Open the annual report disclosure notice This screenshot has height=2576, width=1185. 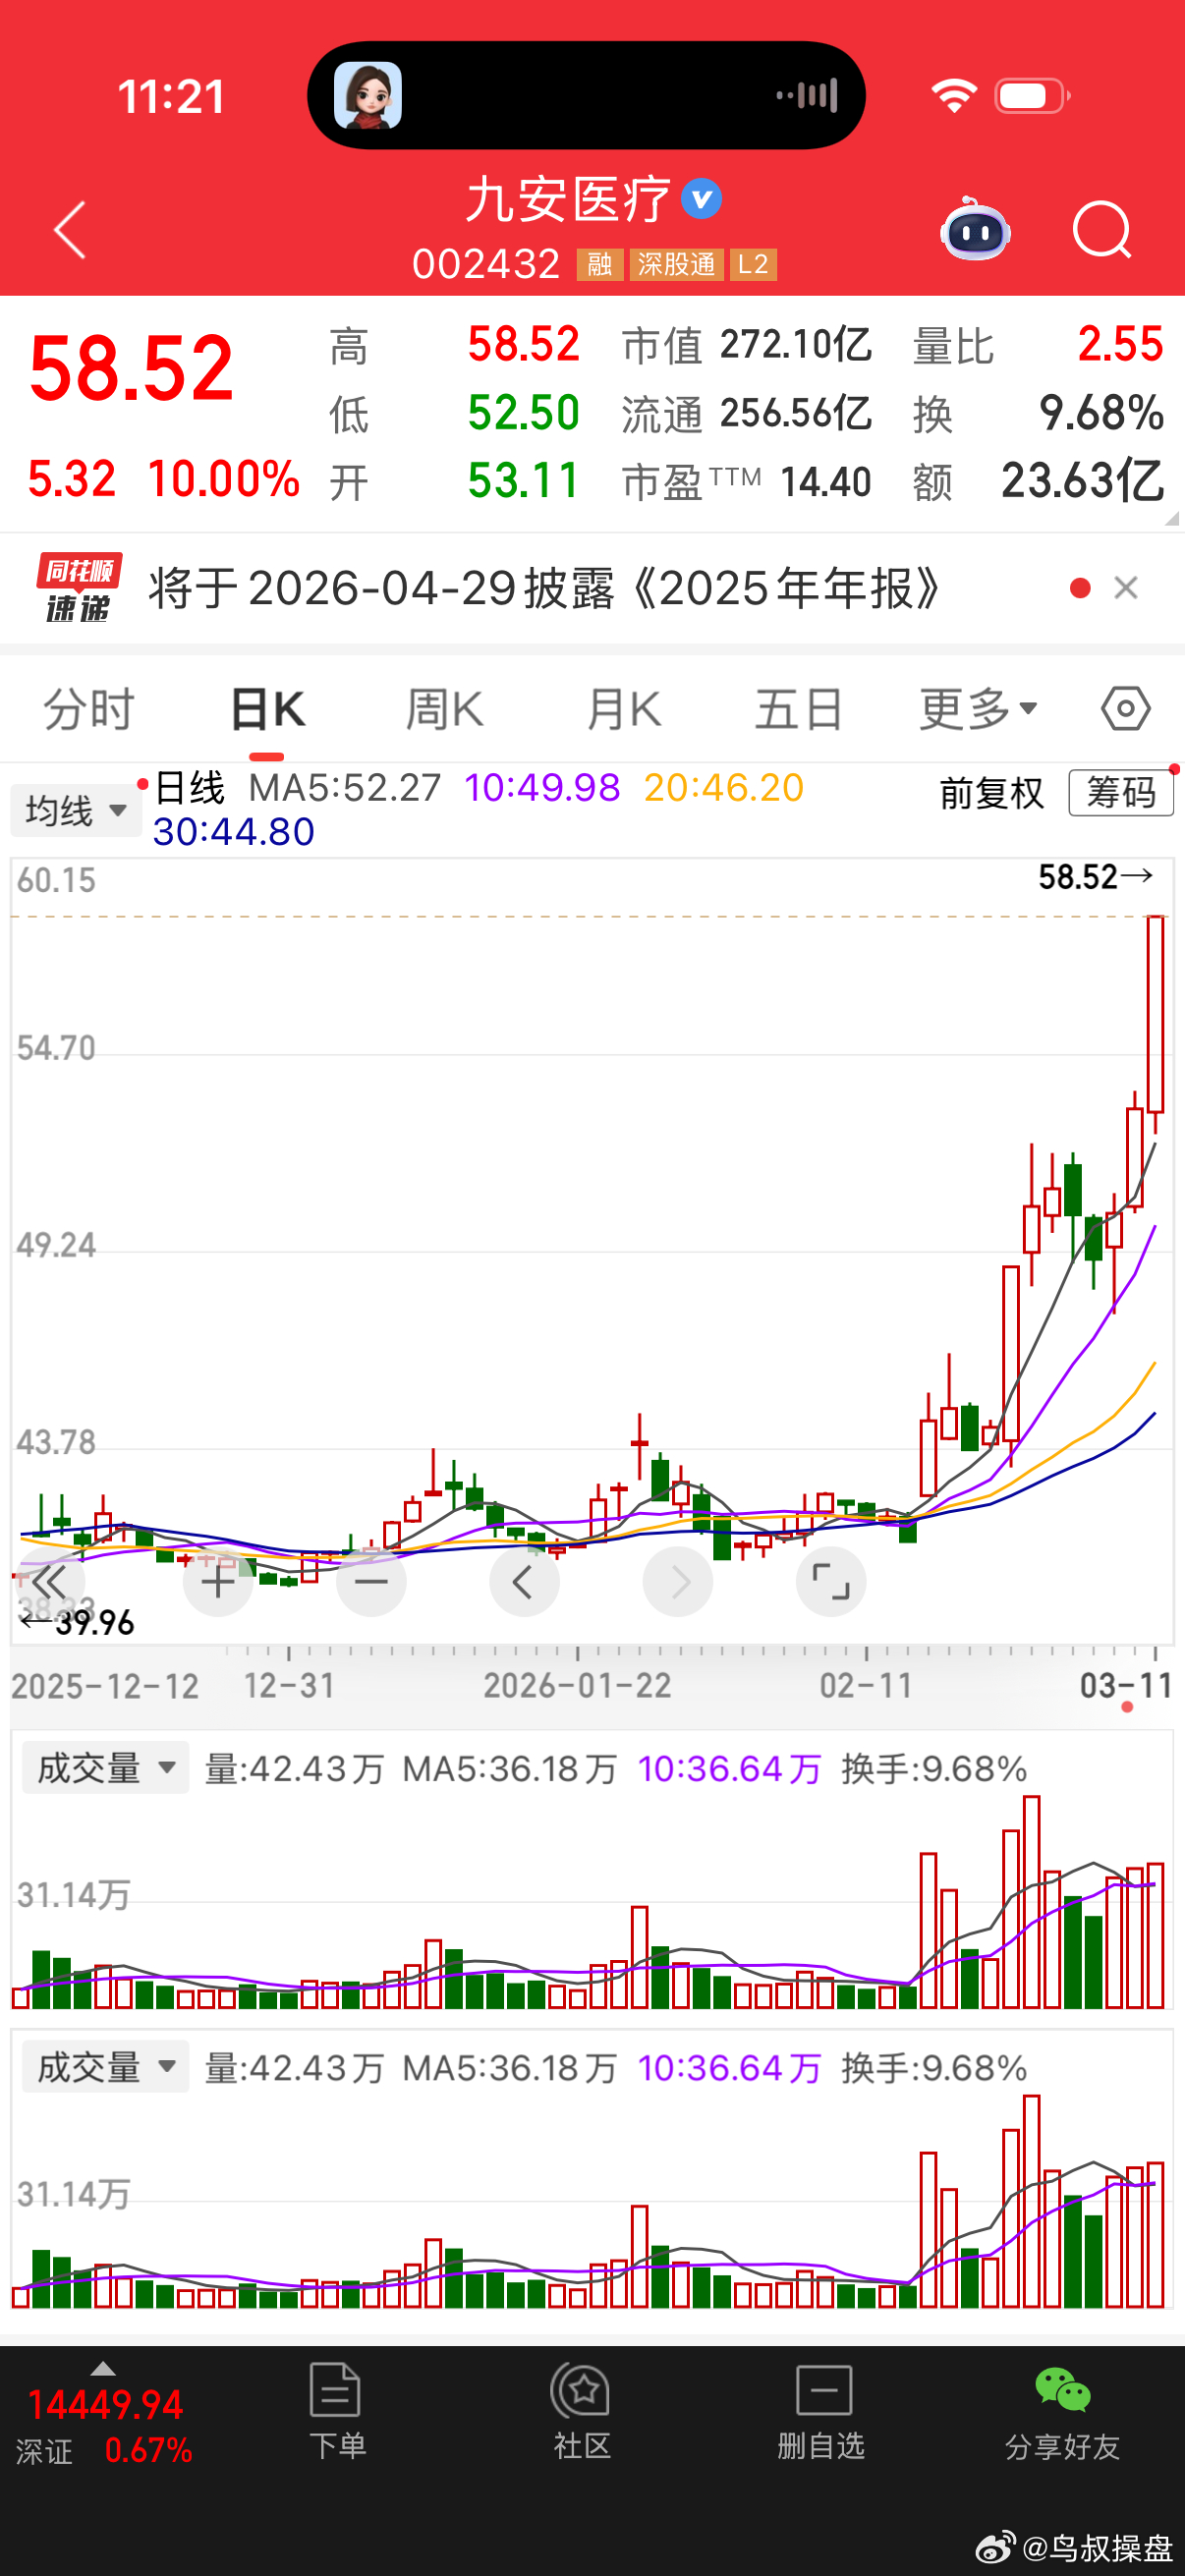[x=545, y=588]
